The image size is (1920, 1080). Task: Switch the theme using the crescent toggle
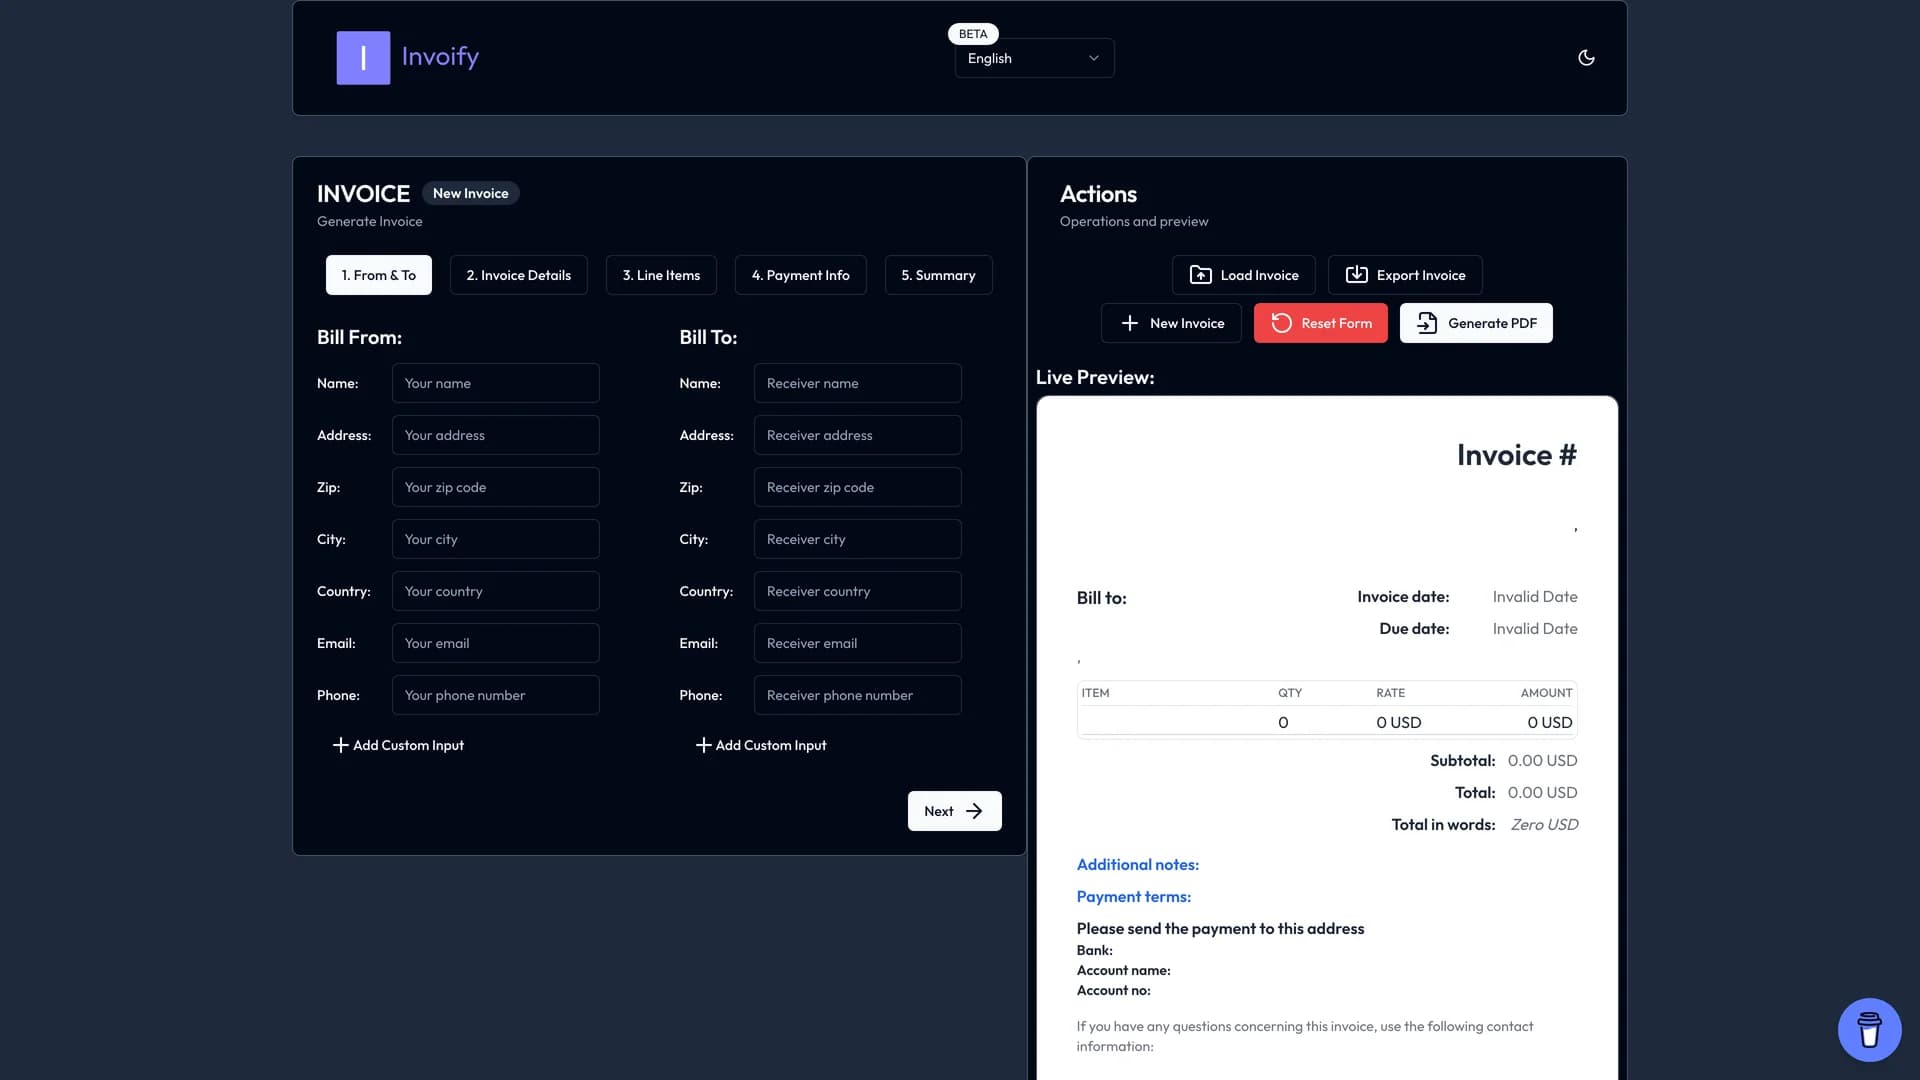pos(1586,57)
